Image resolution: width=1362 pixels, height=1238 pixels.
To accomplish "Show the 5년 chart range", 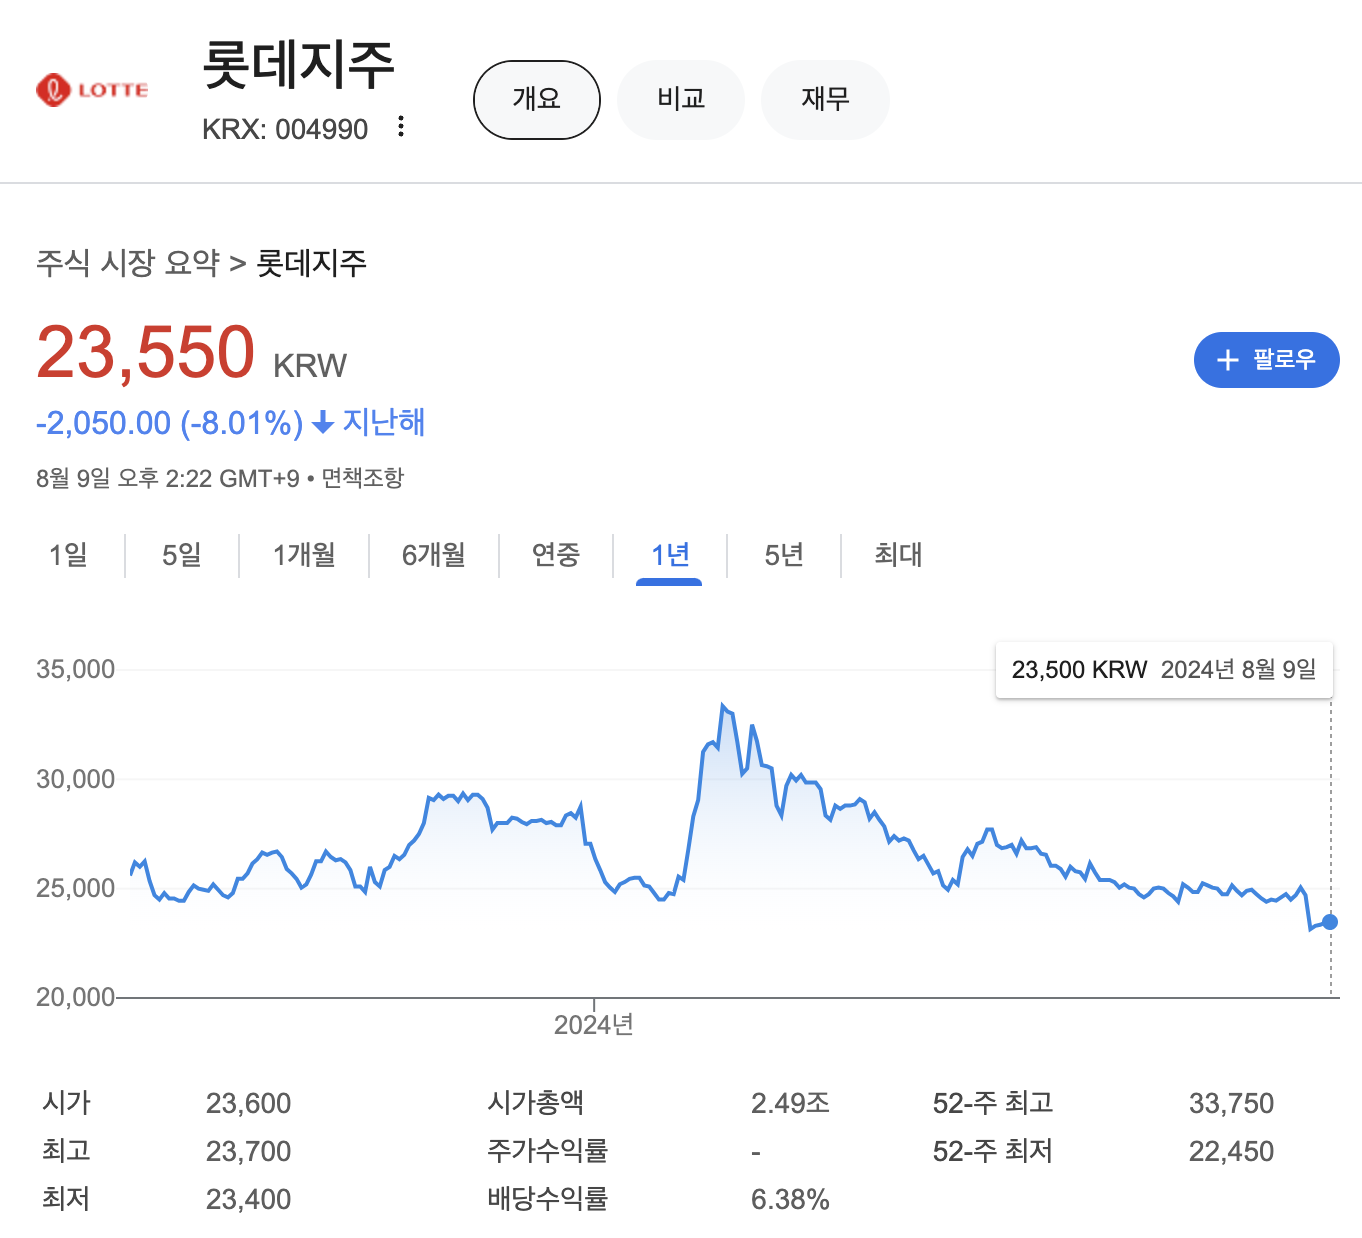I will [784, 554].
